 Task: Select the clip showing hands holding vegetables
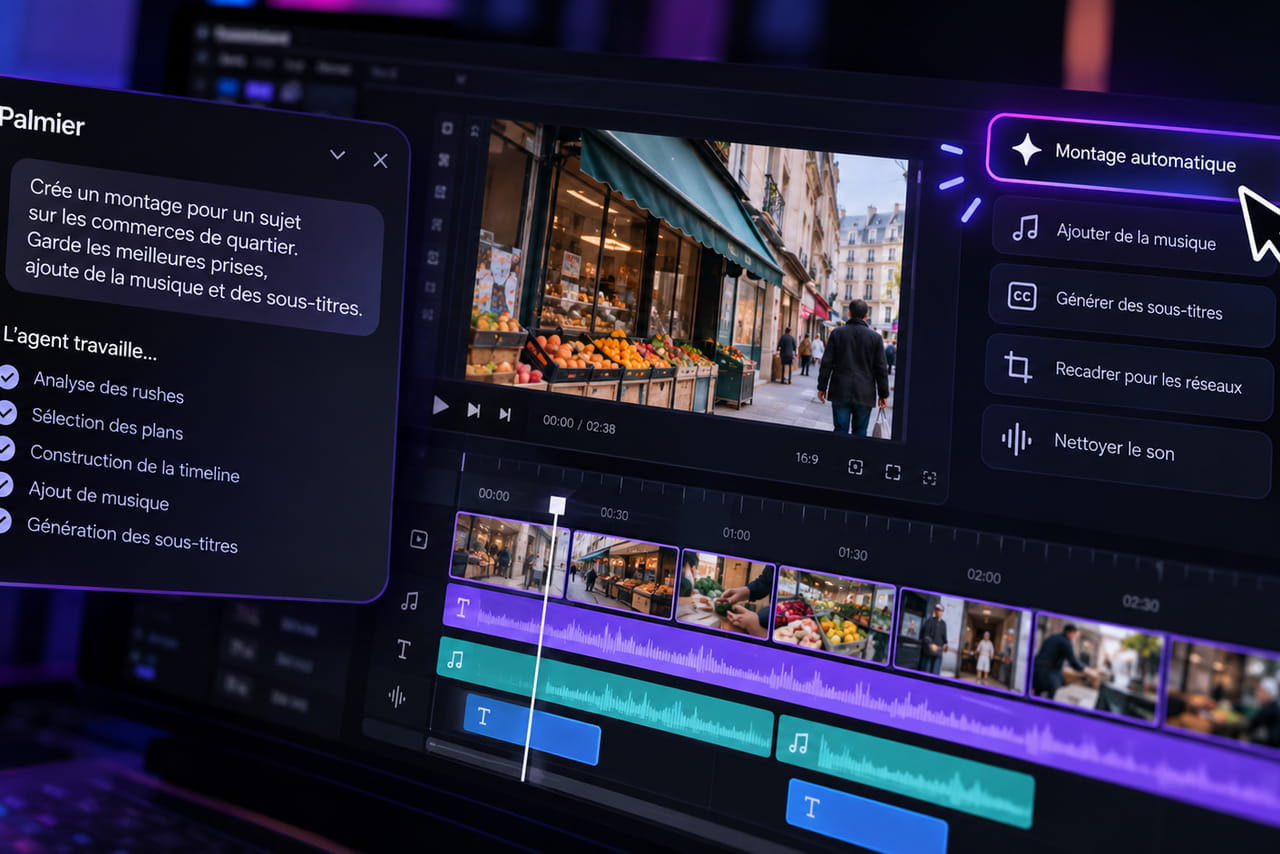coord(725,594)
